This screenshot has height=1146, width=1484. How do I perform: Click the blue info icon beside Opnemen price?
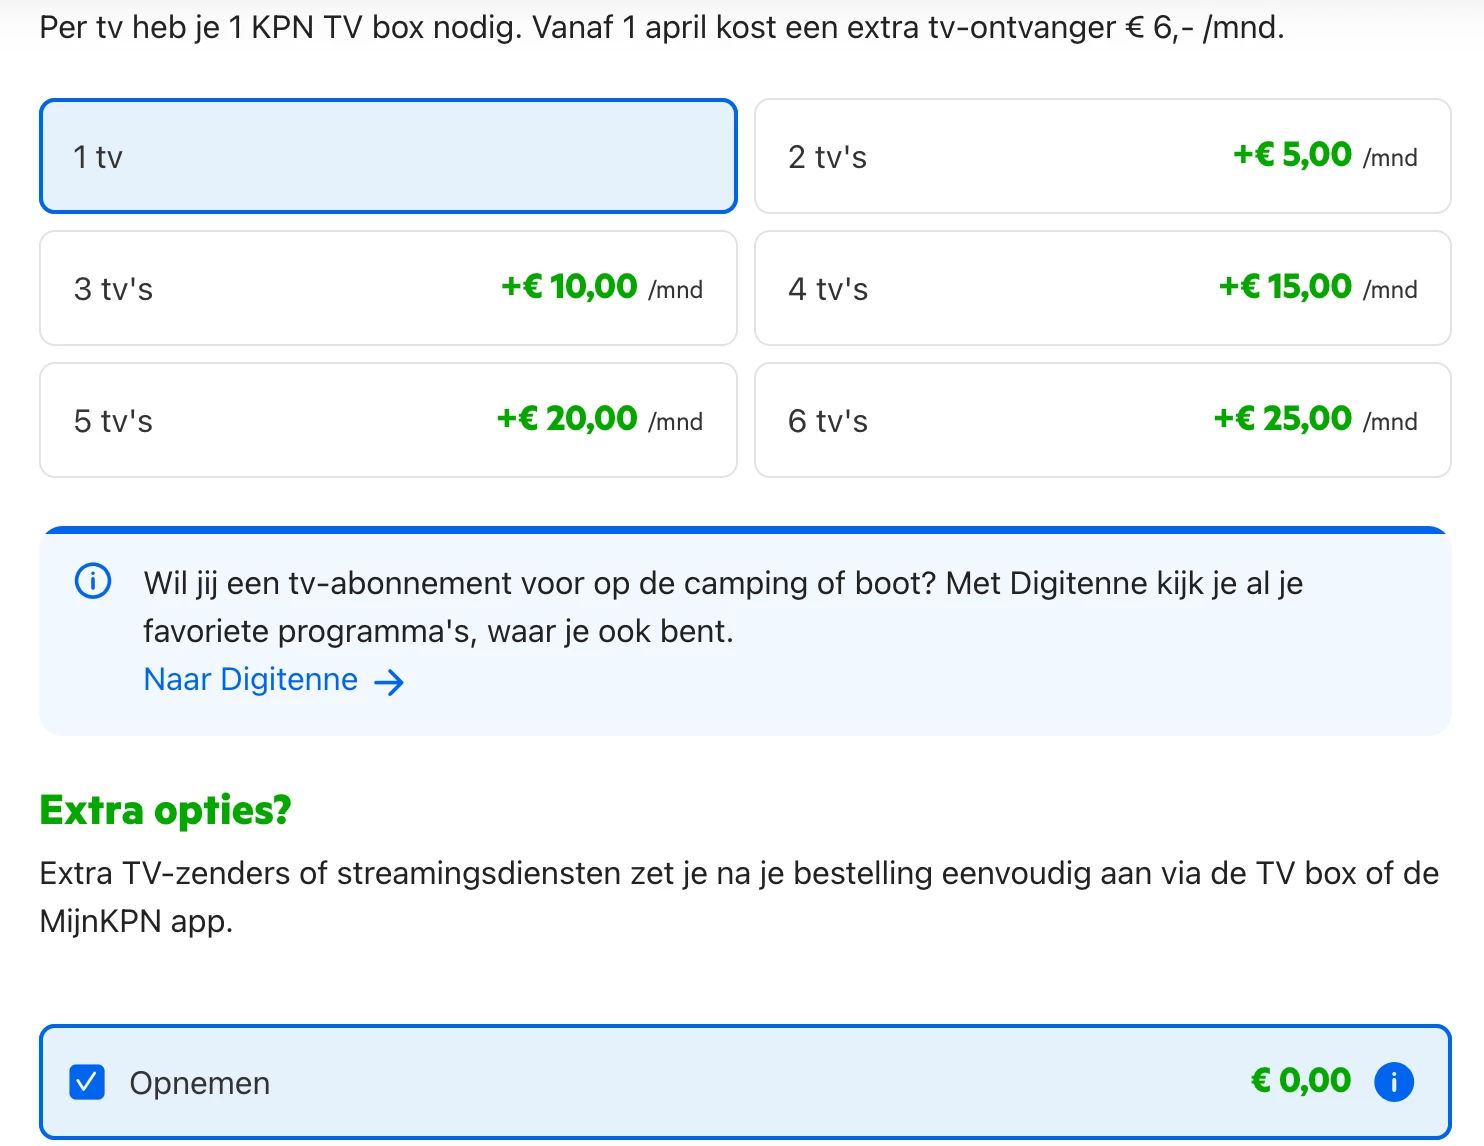1394,1081
